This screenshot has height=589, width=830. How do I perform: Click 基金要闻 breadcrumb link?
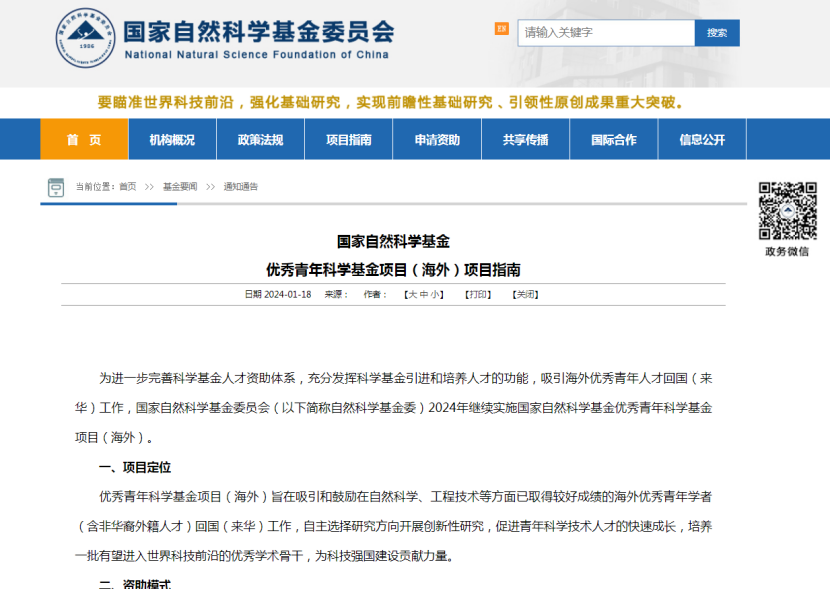pos(180,187)
